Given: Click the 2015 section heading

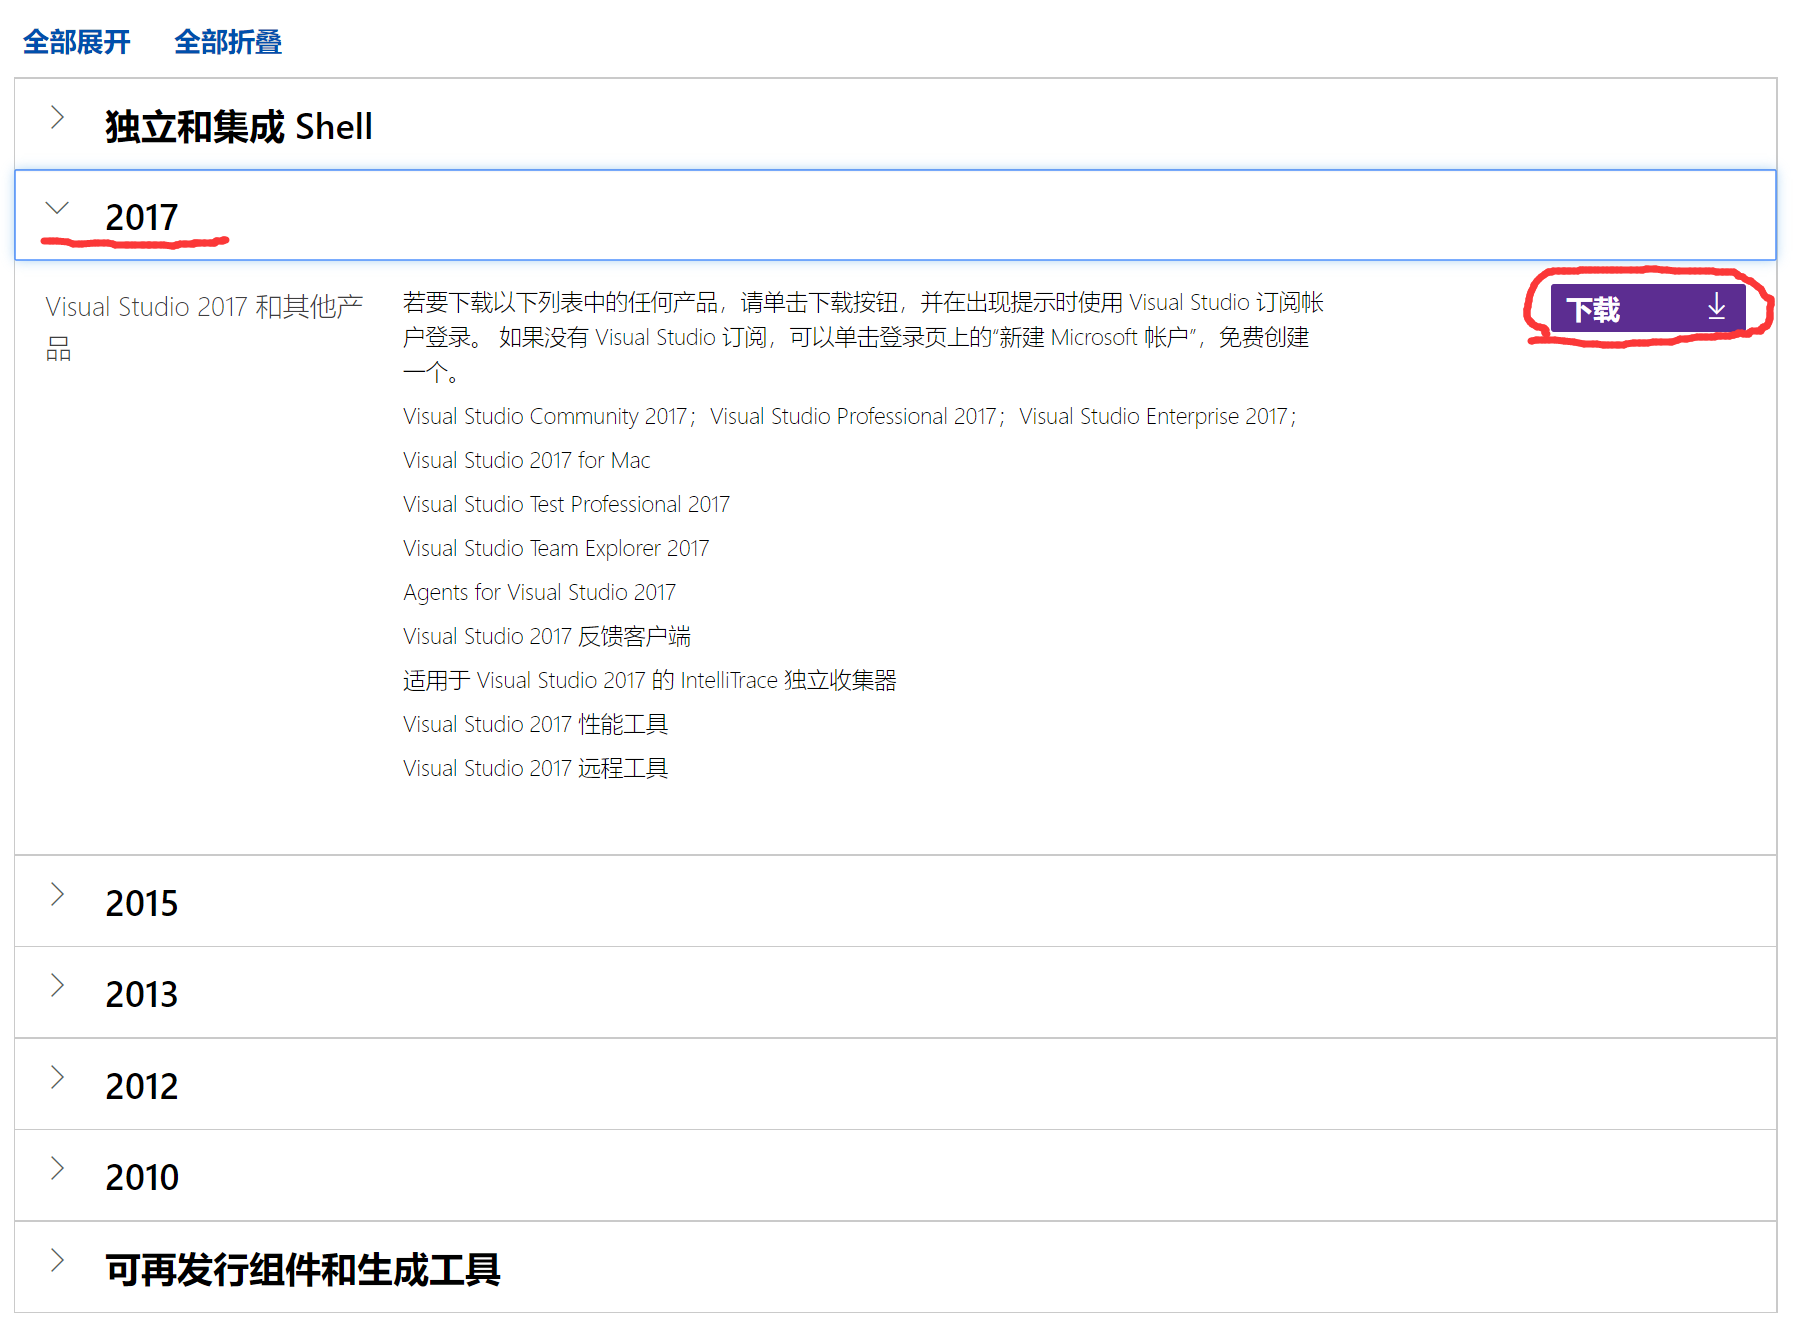Looking at the screenshot, I should 141,904.
